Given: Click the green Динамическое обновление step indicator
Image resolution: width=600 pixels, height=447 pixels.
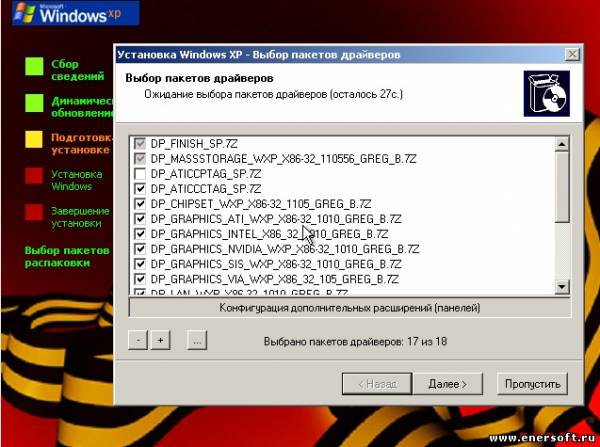Looking at the screenshot, I should tap(34, 103).
